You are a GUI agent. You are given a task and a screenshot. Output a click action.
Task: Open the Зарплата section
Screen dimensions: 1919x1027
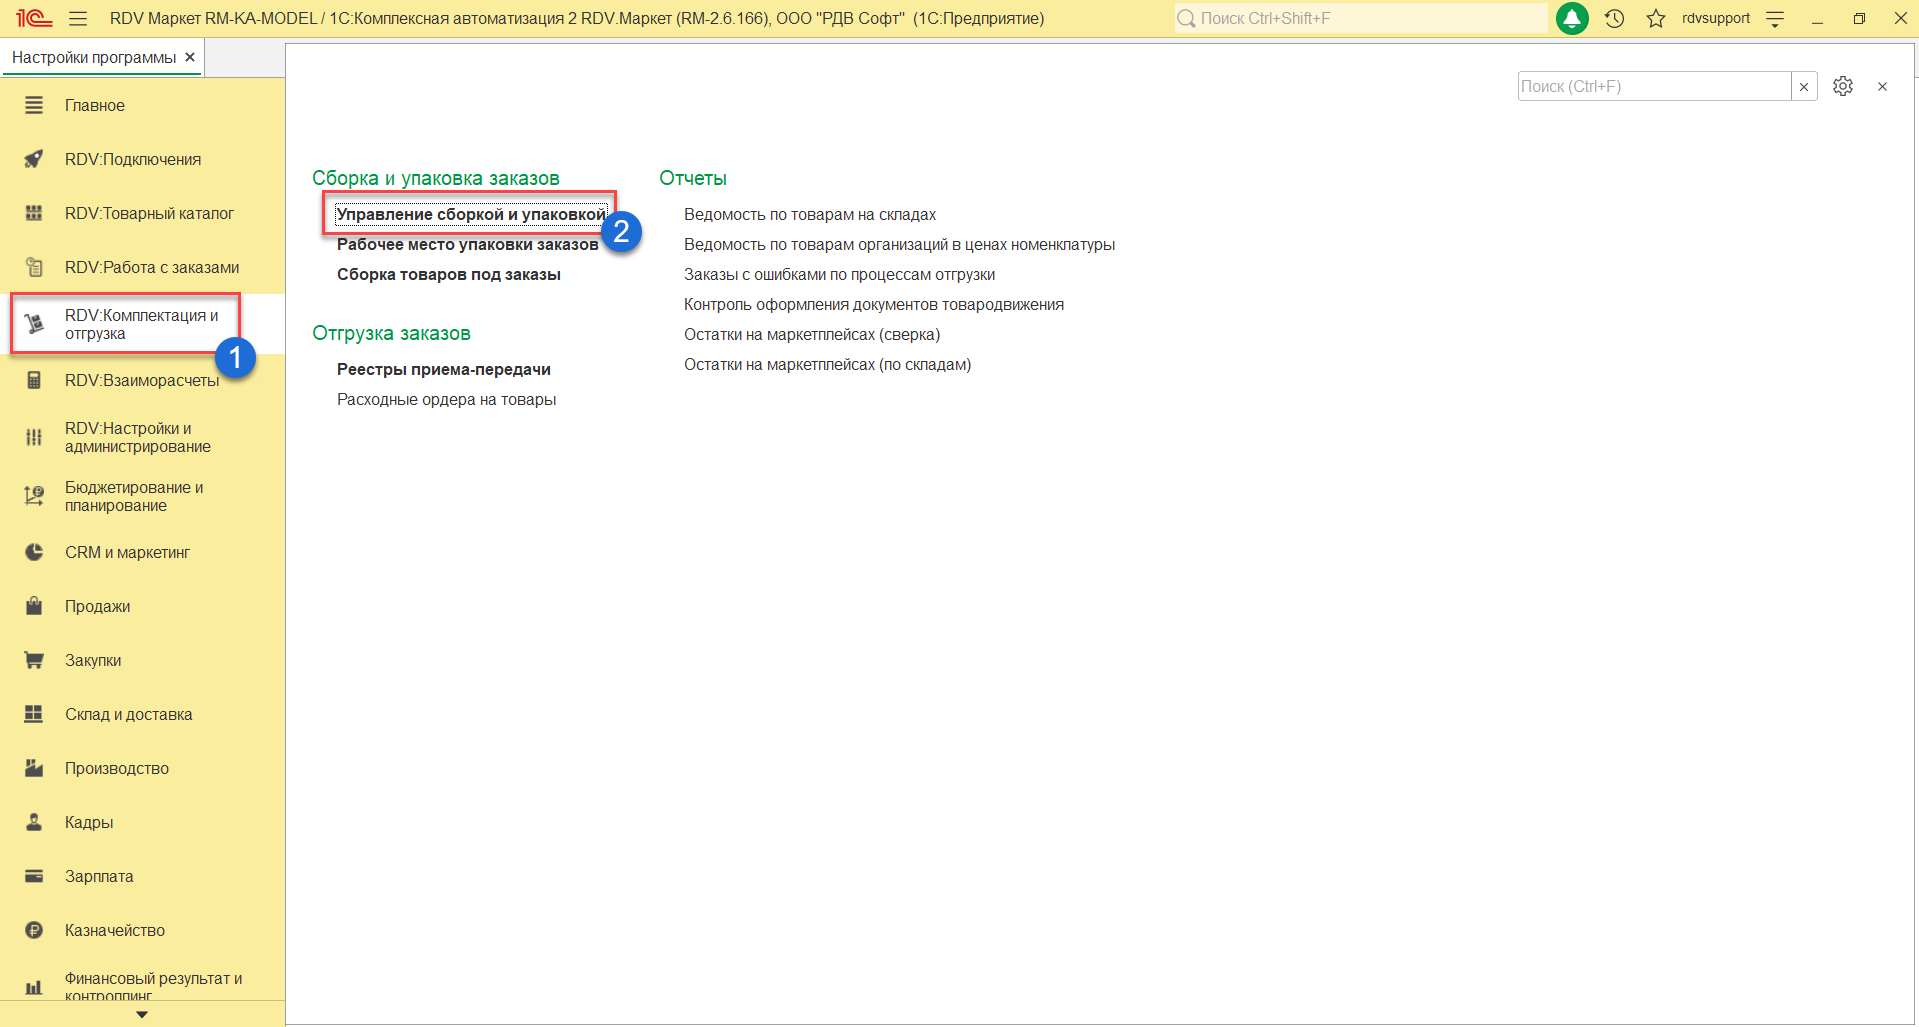[x=99, y=876]
